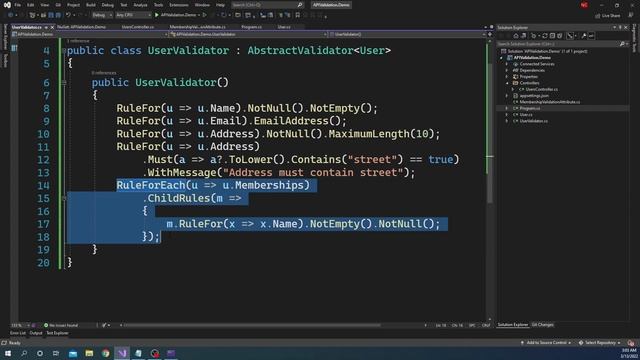Switch to the User.cs editor tab
Image resolution: width=640 pixels, height=360 pixels.
coord(284,27)
